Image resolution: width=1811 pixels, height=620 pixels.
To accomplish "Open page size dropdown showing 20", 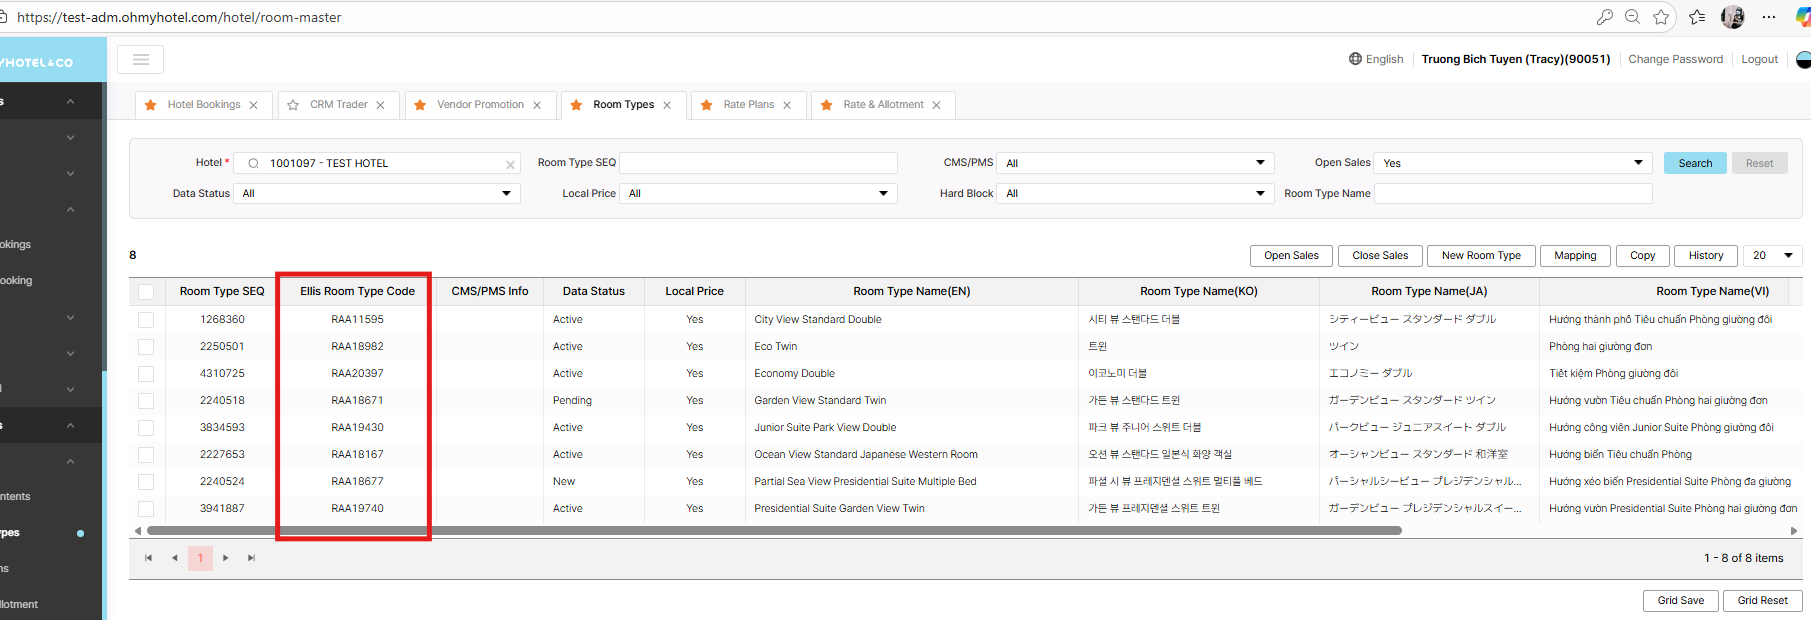I will coord(1772,256).
